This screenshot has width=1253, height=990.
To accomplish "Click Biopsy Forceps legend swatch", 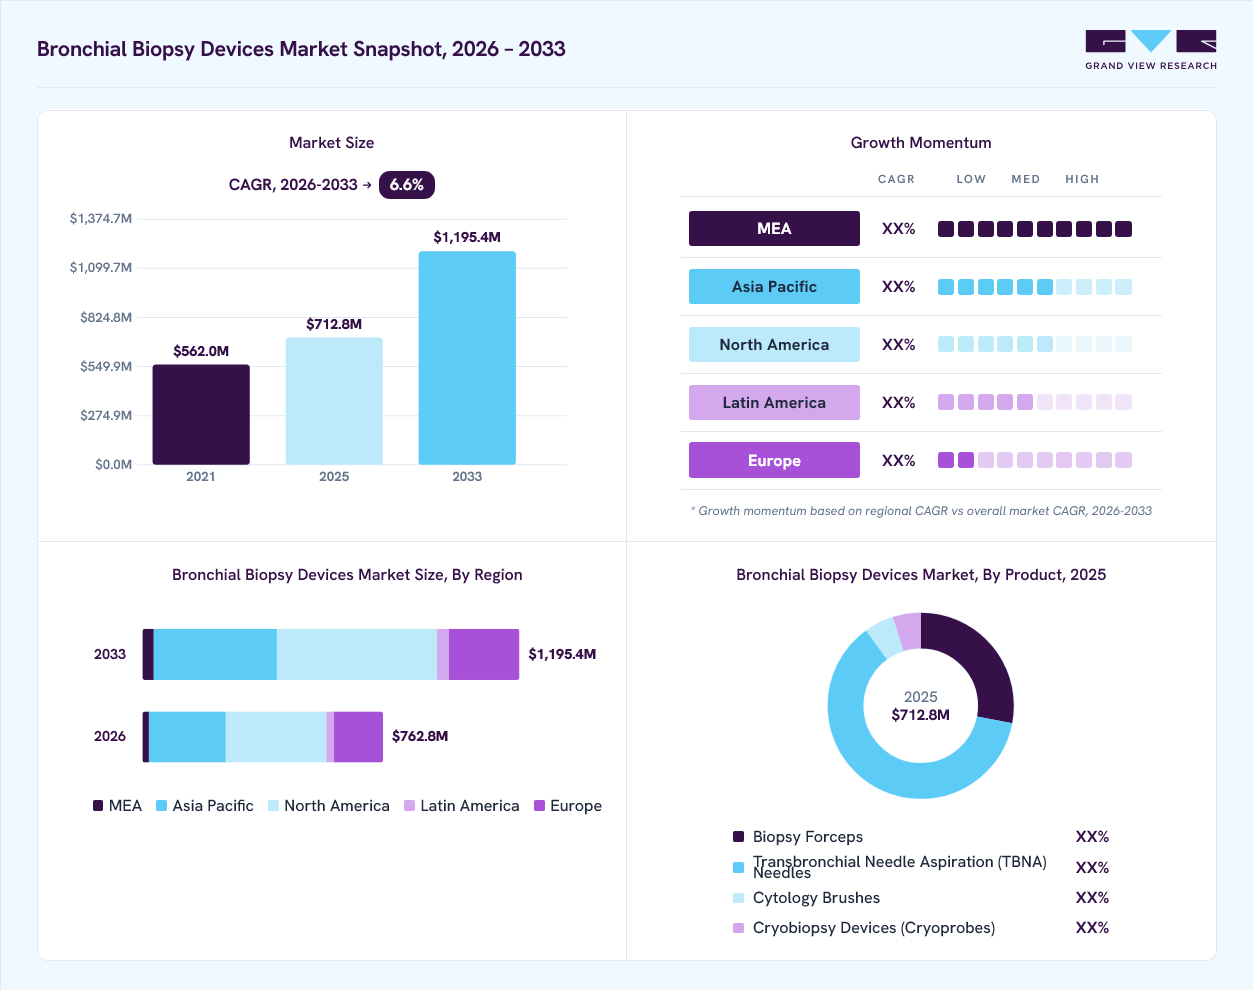I will (x=738, y=837).
